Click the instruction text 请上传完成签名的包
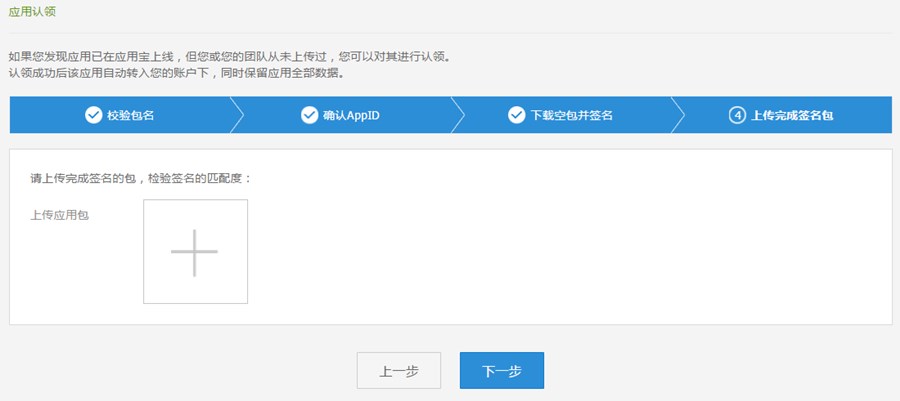 click(x=141, y=178)
